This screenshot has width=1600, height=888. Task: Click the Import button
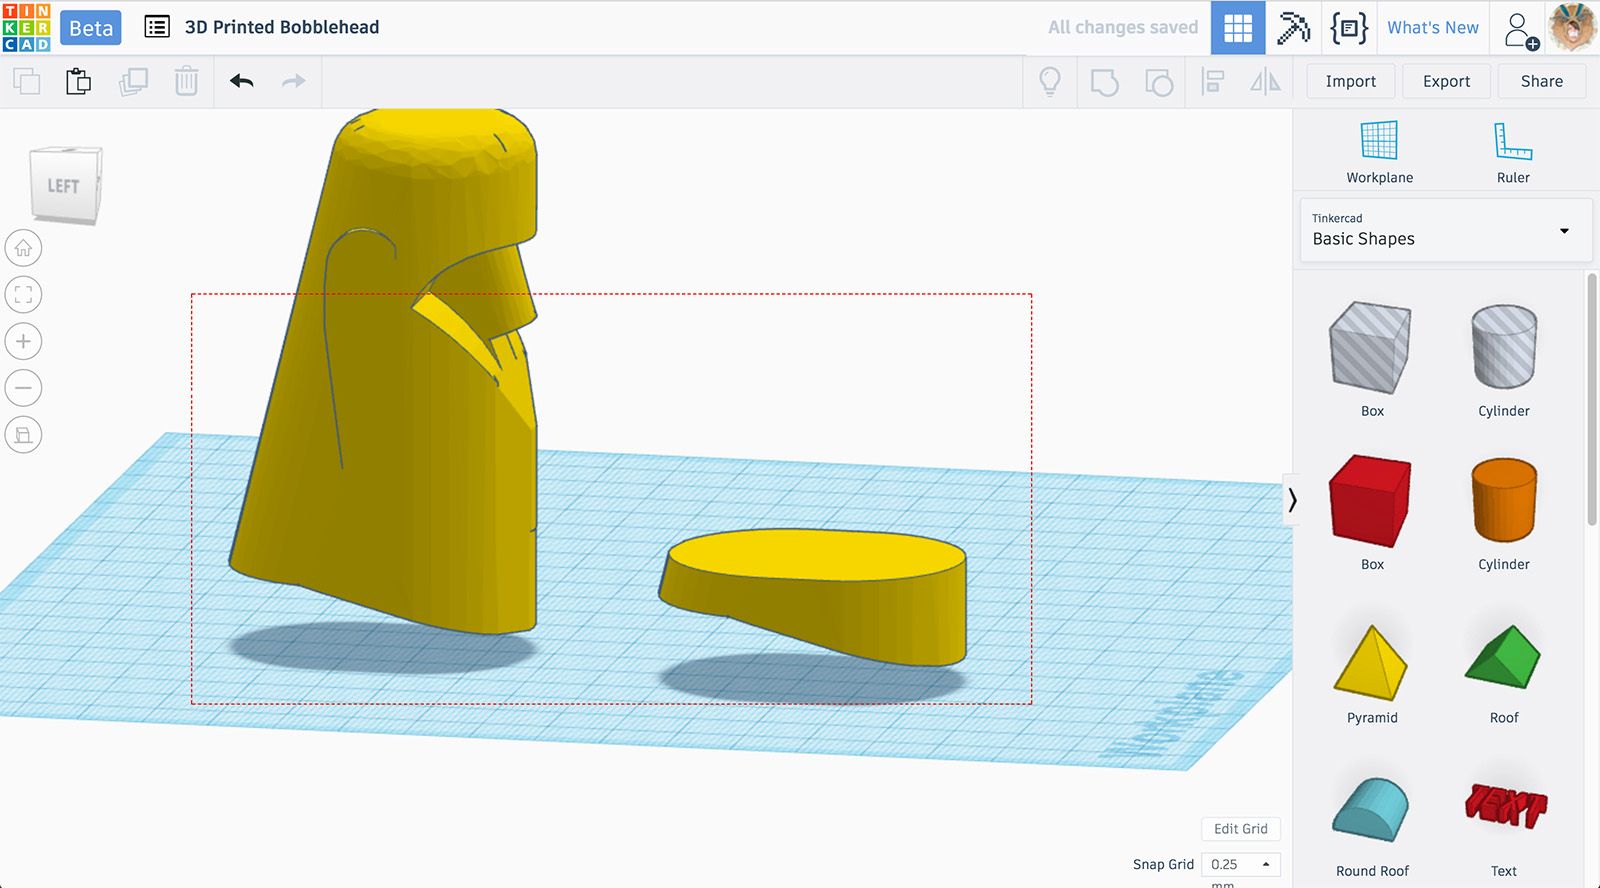tap(1350, 82)
